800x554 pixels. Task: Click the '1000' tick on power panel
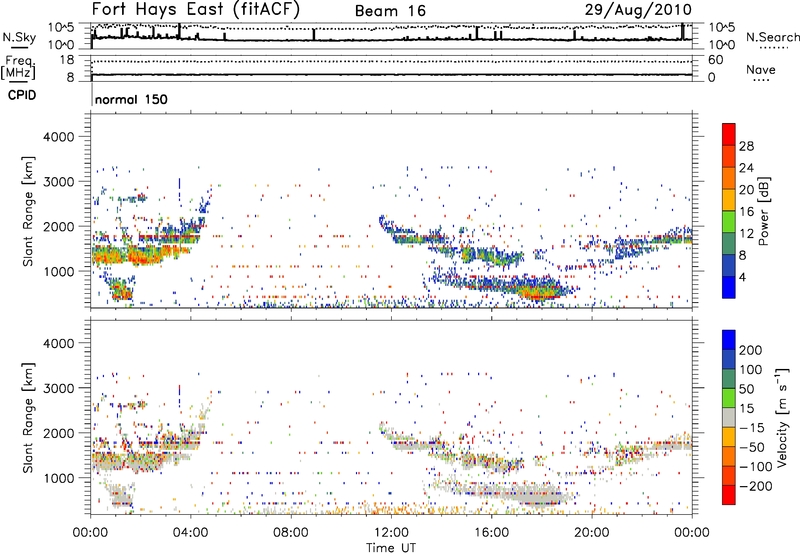[x=59, y=271]
